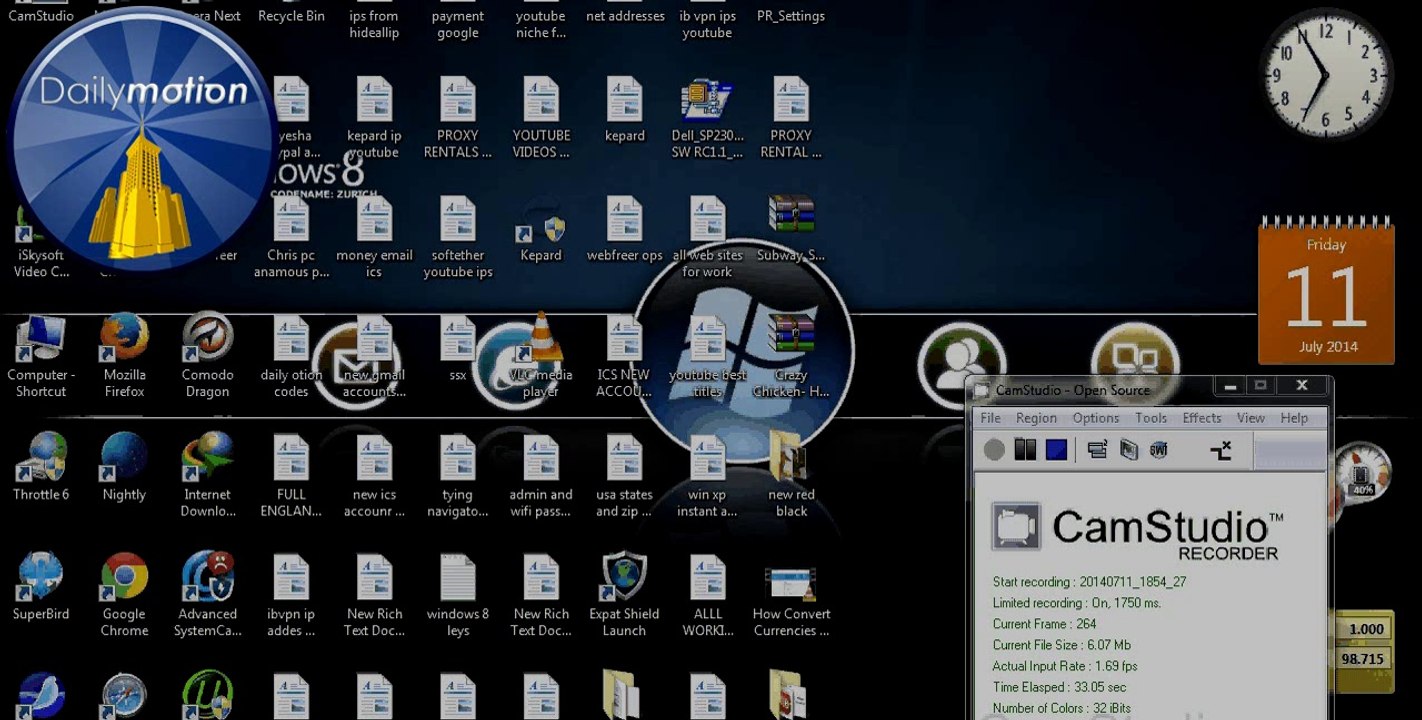Click the 98.715 value in currency gadget

(1362, 659)
